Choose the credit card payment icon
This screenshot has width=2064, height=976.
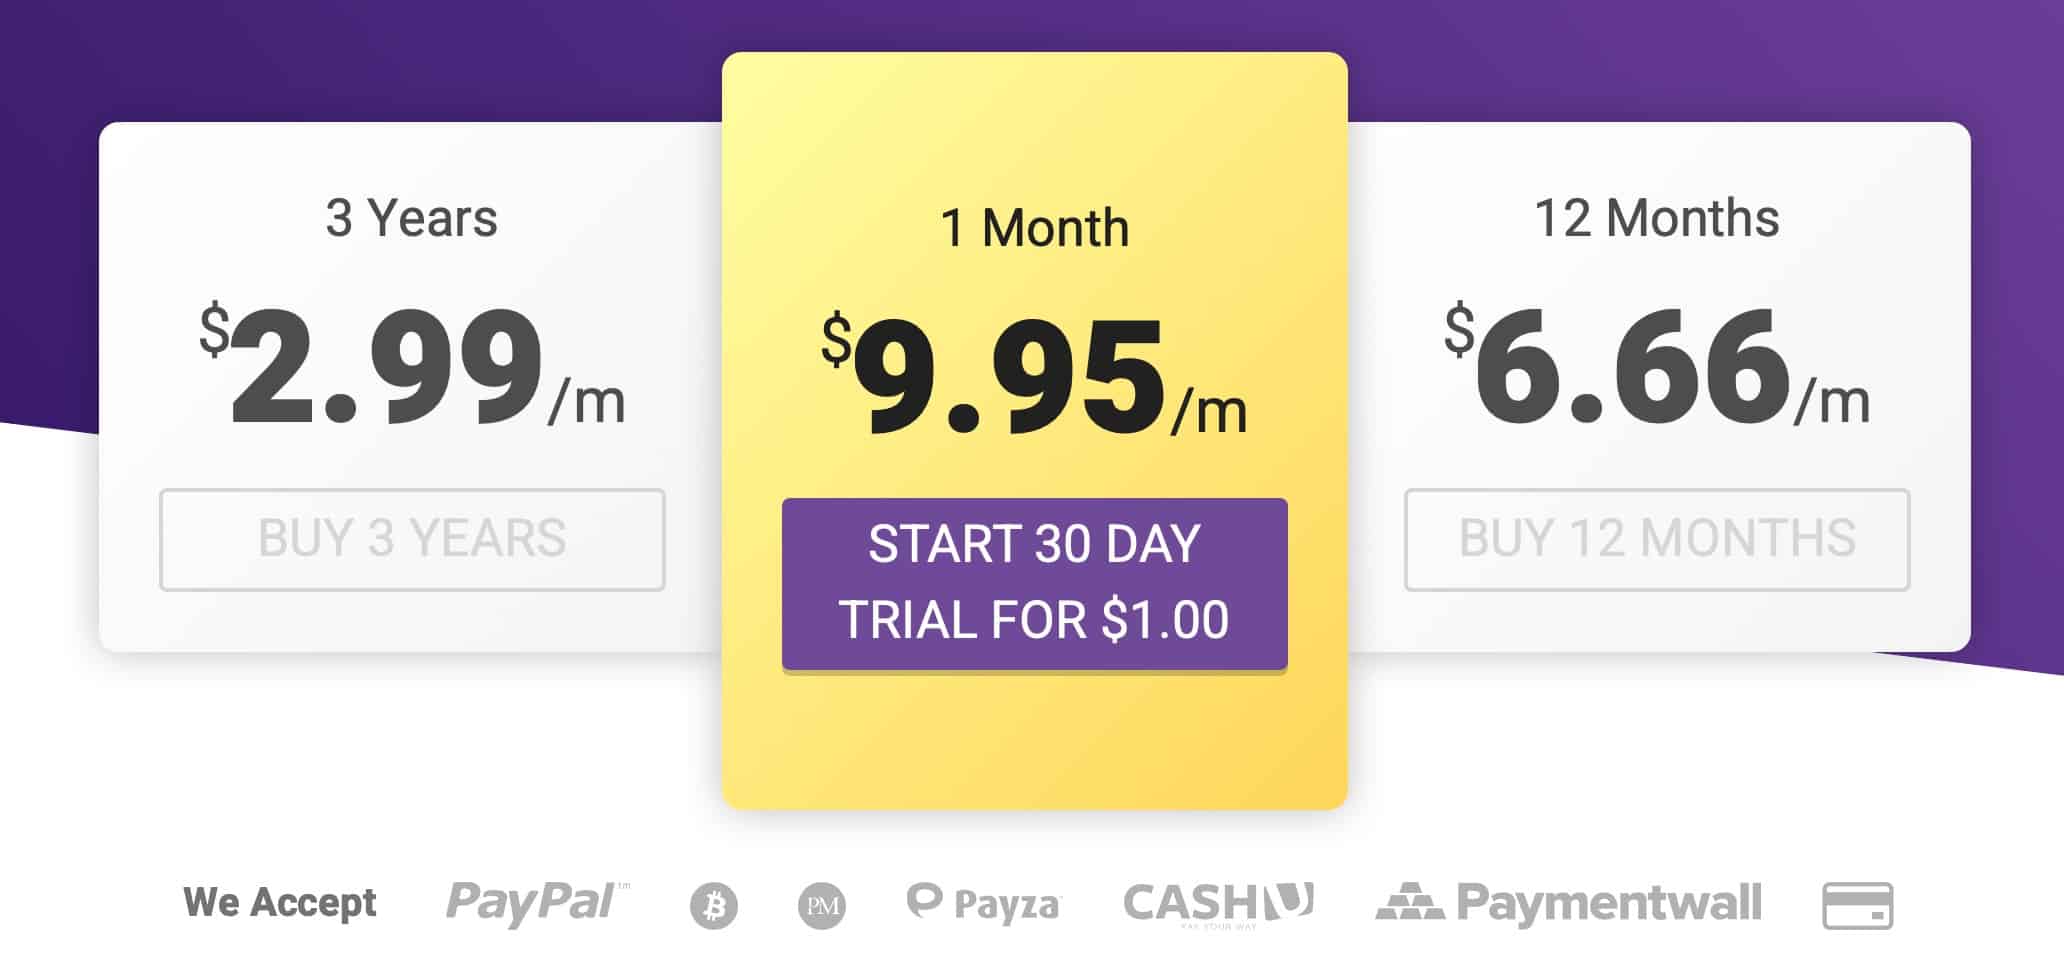1857,906
